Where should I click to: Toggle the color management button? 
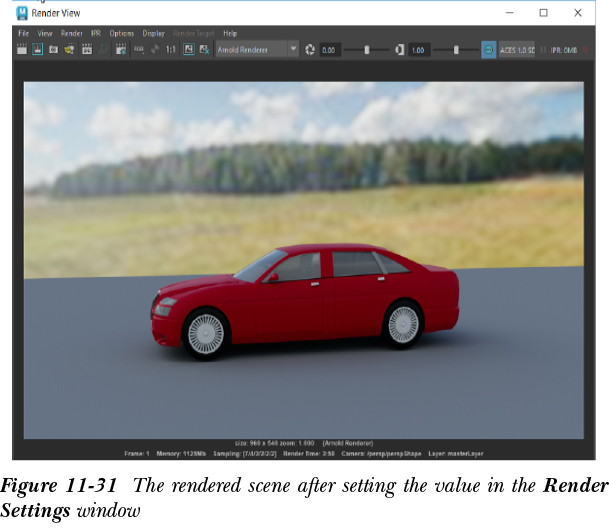pos(488,49)
